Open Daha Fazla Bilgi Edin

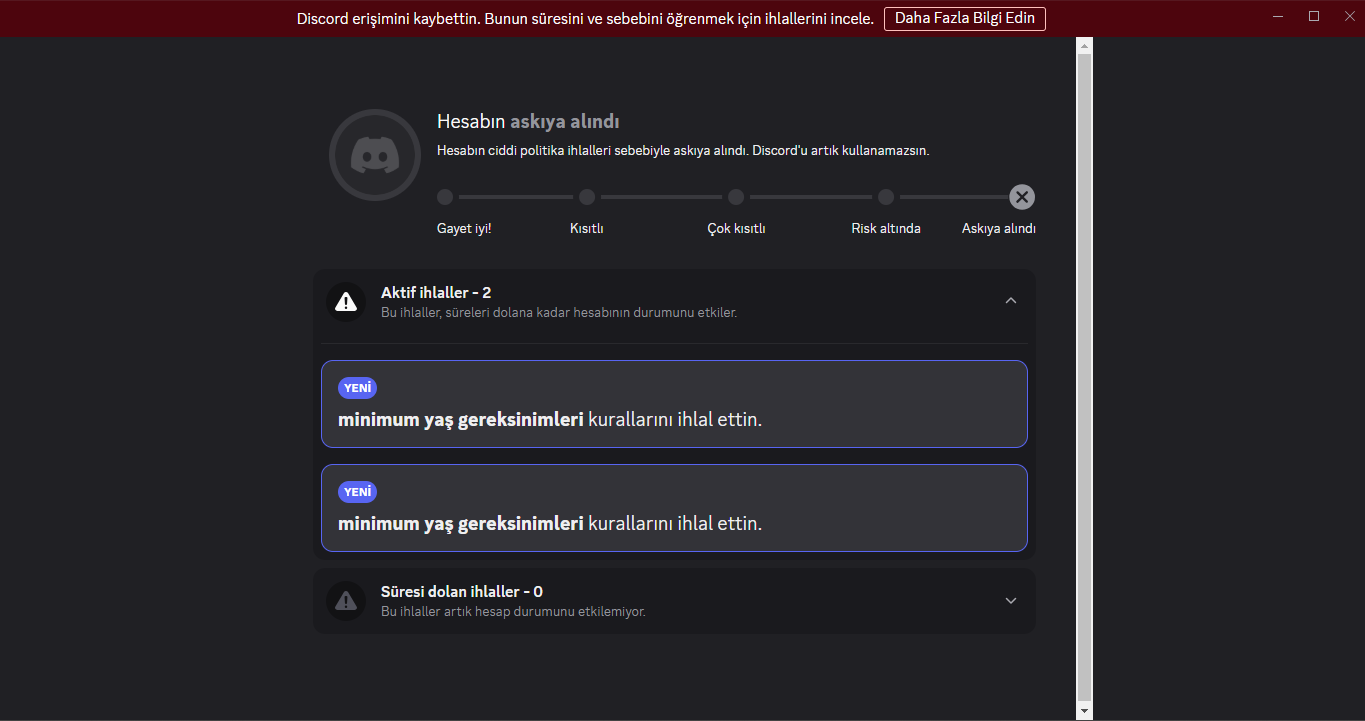pos(965,18)
